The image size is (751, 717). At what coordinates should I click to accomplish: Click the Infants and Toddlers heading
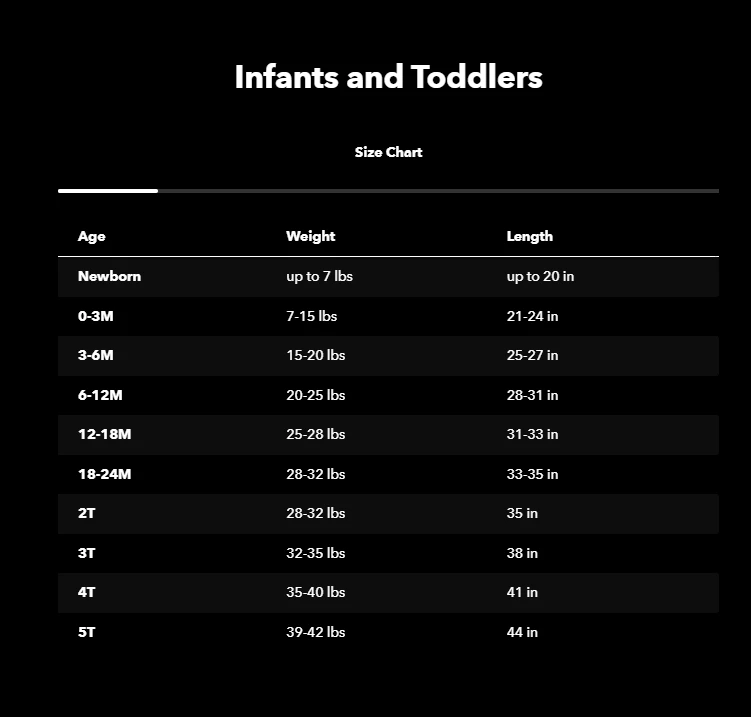[x=388, y=77]
